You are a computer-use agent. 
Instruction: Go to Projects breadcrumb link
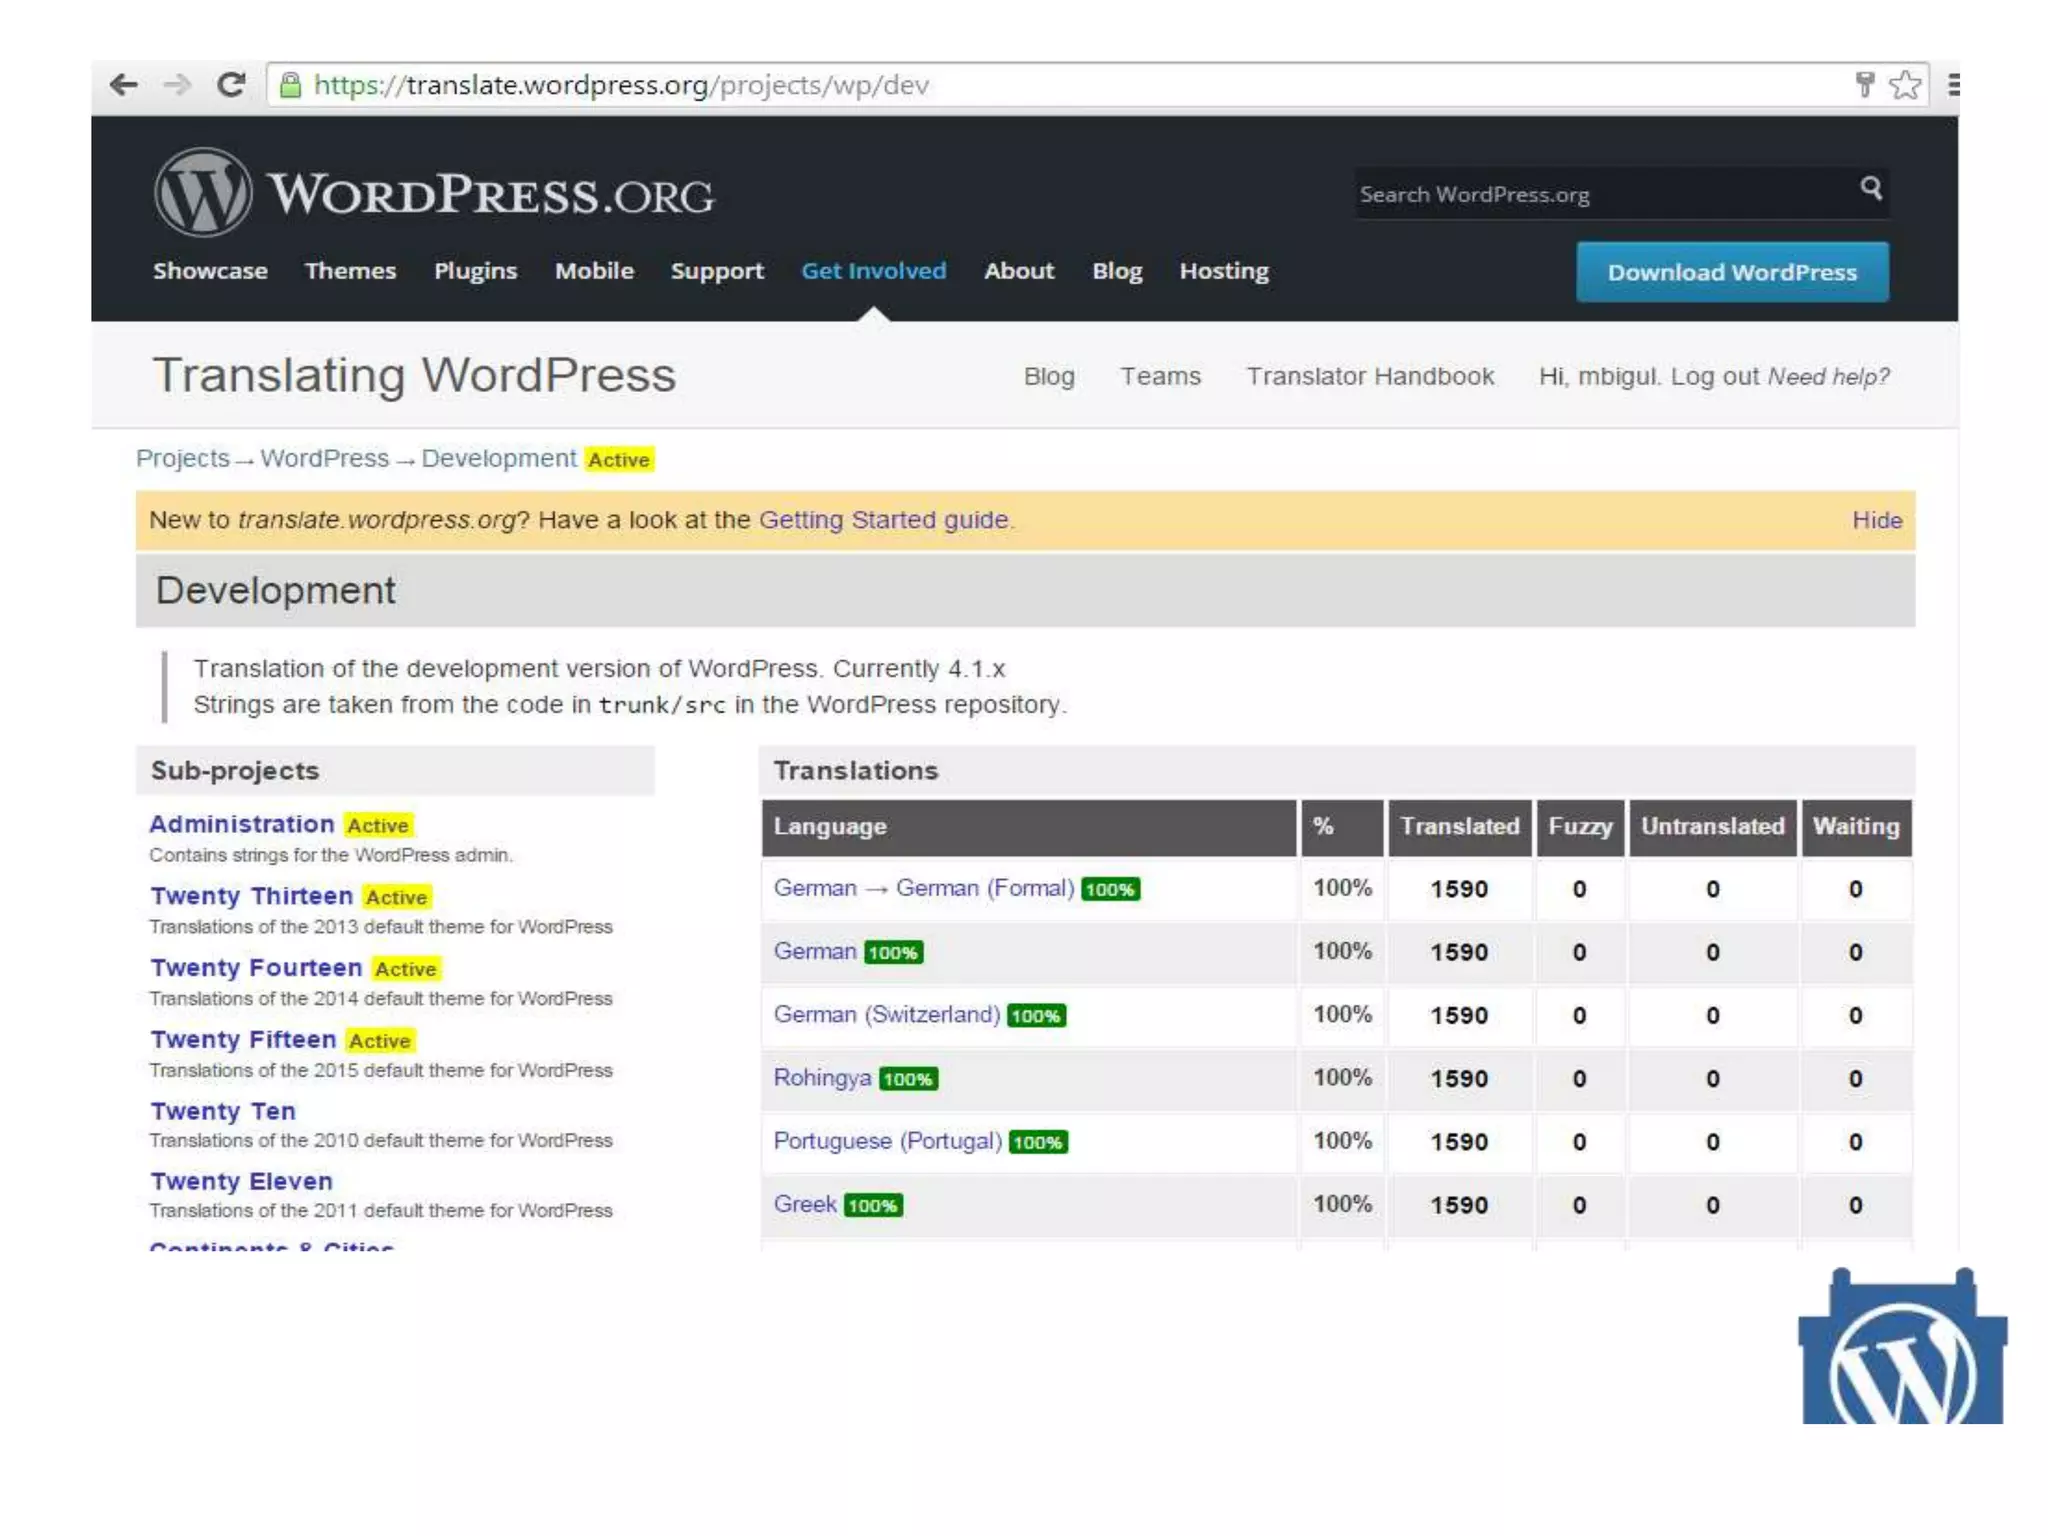(182, 459)
